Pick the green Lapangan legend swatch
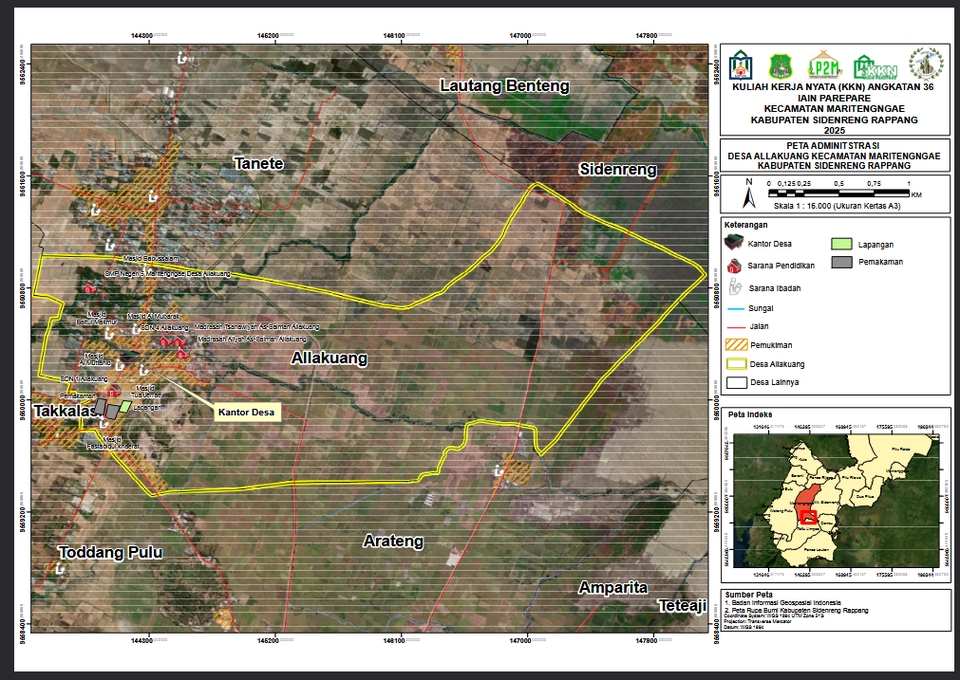The width and height of the screenshot is (960, 680). pos(842,243)
